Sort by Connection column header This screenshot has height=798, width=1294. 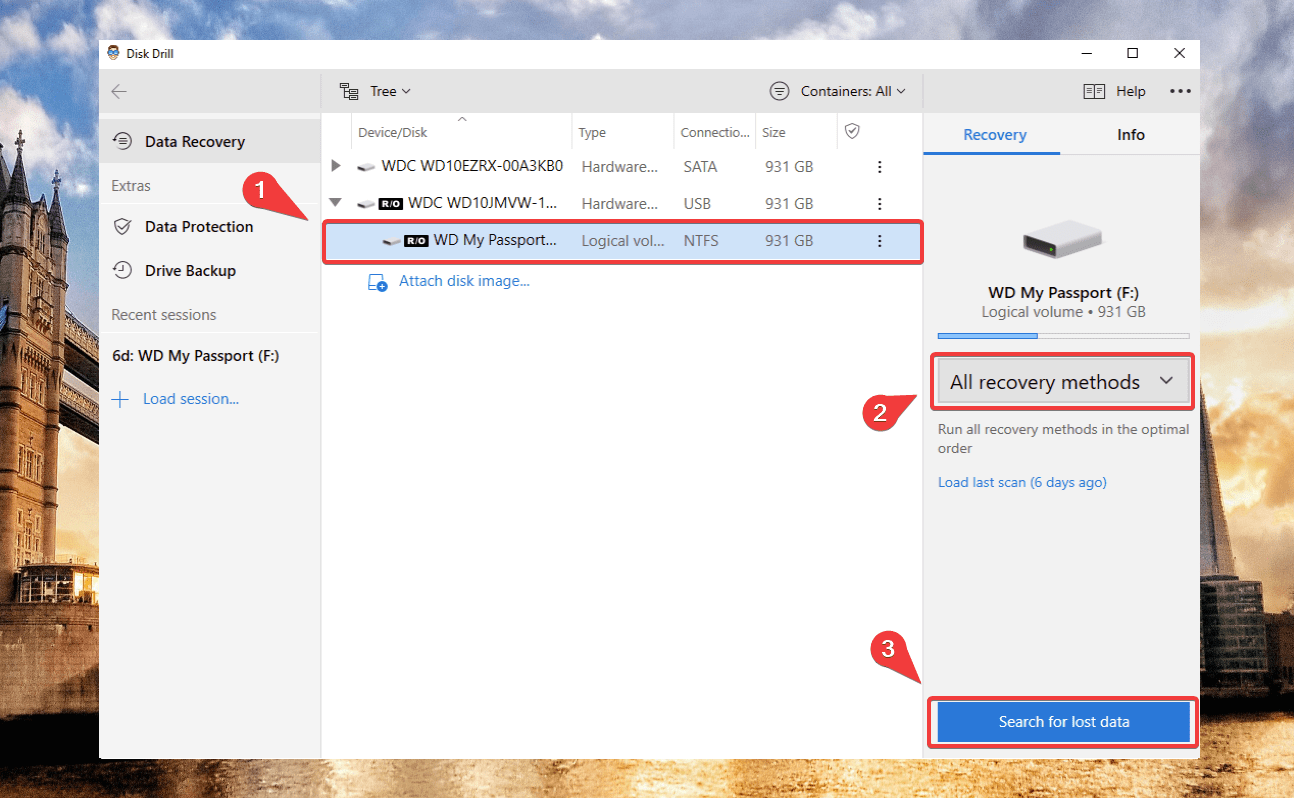(x=715, y=133)
